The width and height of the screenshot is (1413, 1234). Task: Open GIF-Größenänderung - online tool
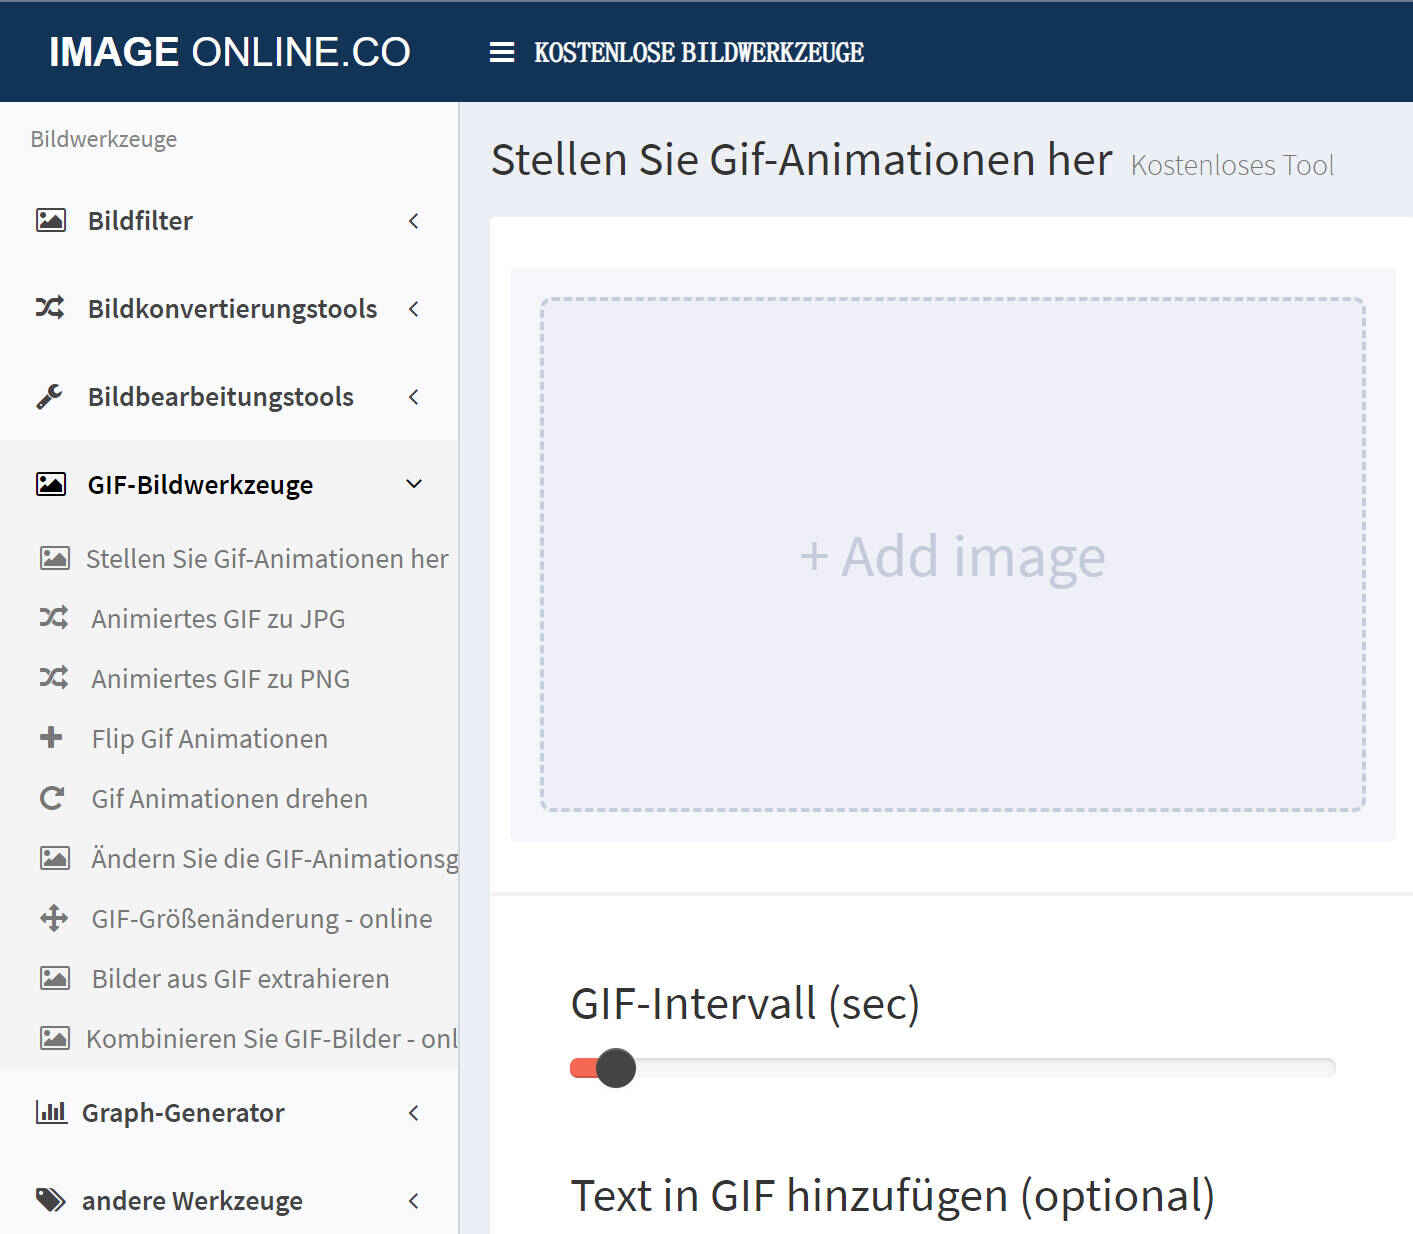pyautogui.click(x=262, y=919)
